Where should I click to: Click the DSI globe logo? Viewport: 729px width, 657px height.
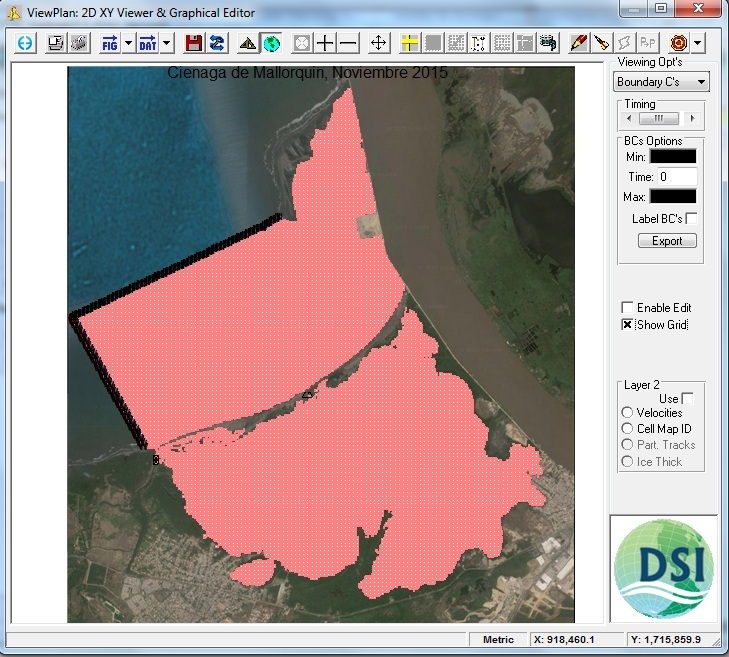point(664,569)
